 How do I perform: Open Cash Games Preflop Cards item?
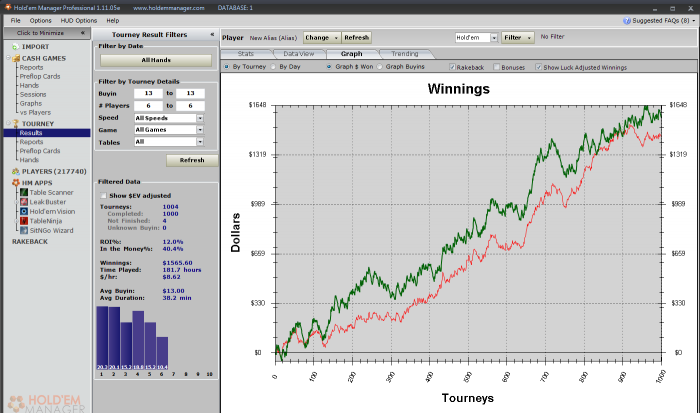tap(40, 76)
